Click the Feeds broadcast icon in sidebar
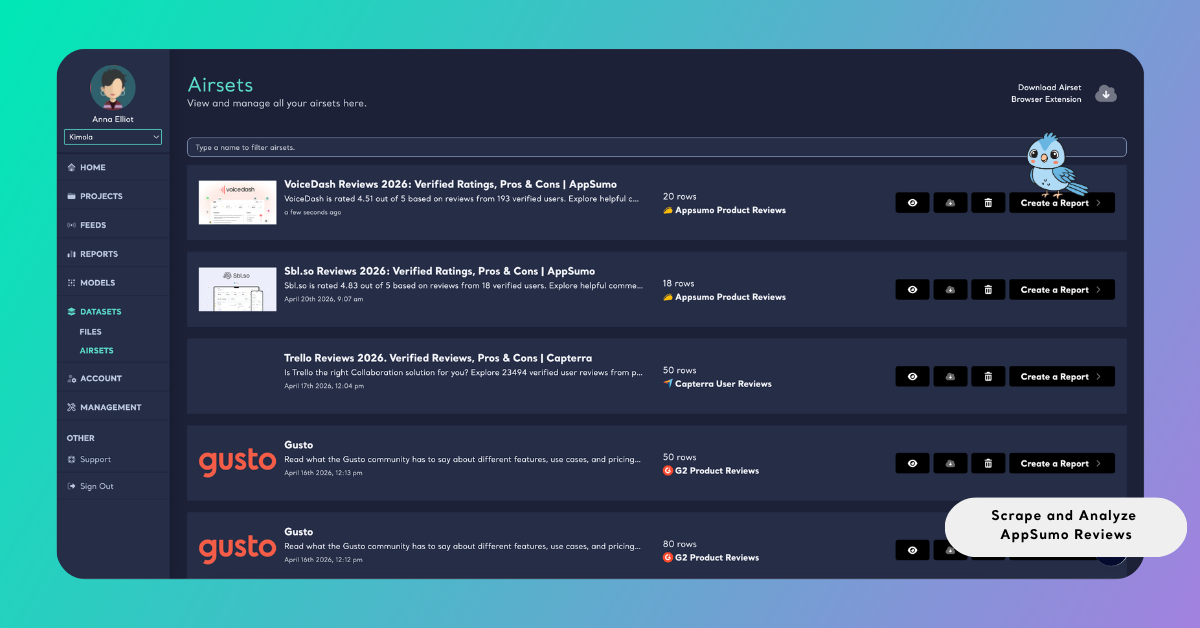The image size is (1200, 628). [x=71, y=225]
